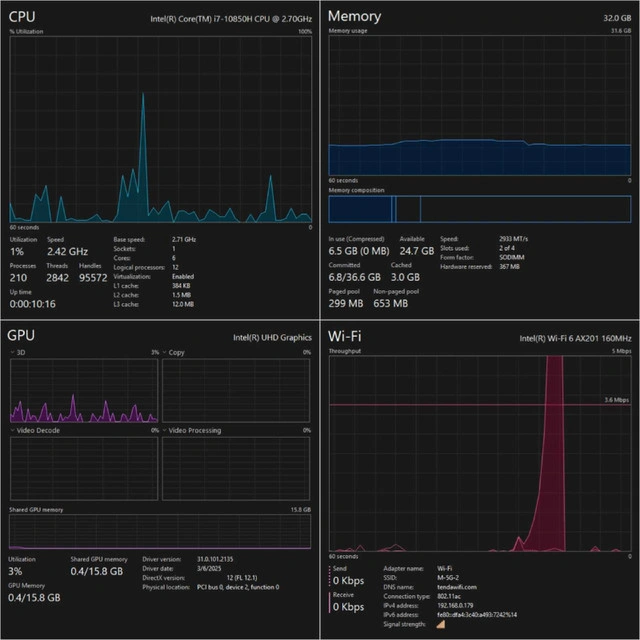Open the Video Decode engine dropdown
The image size is (640, 640).
(13, 430)
